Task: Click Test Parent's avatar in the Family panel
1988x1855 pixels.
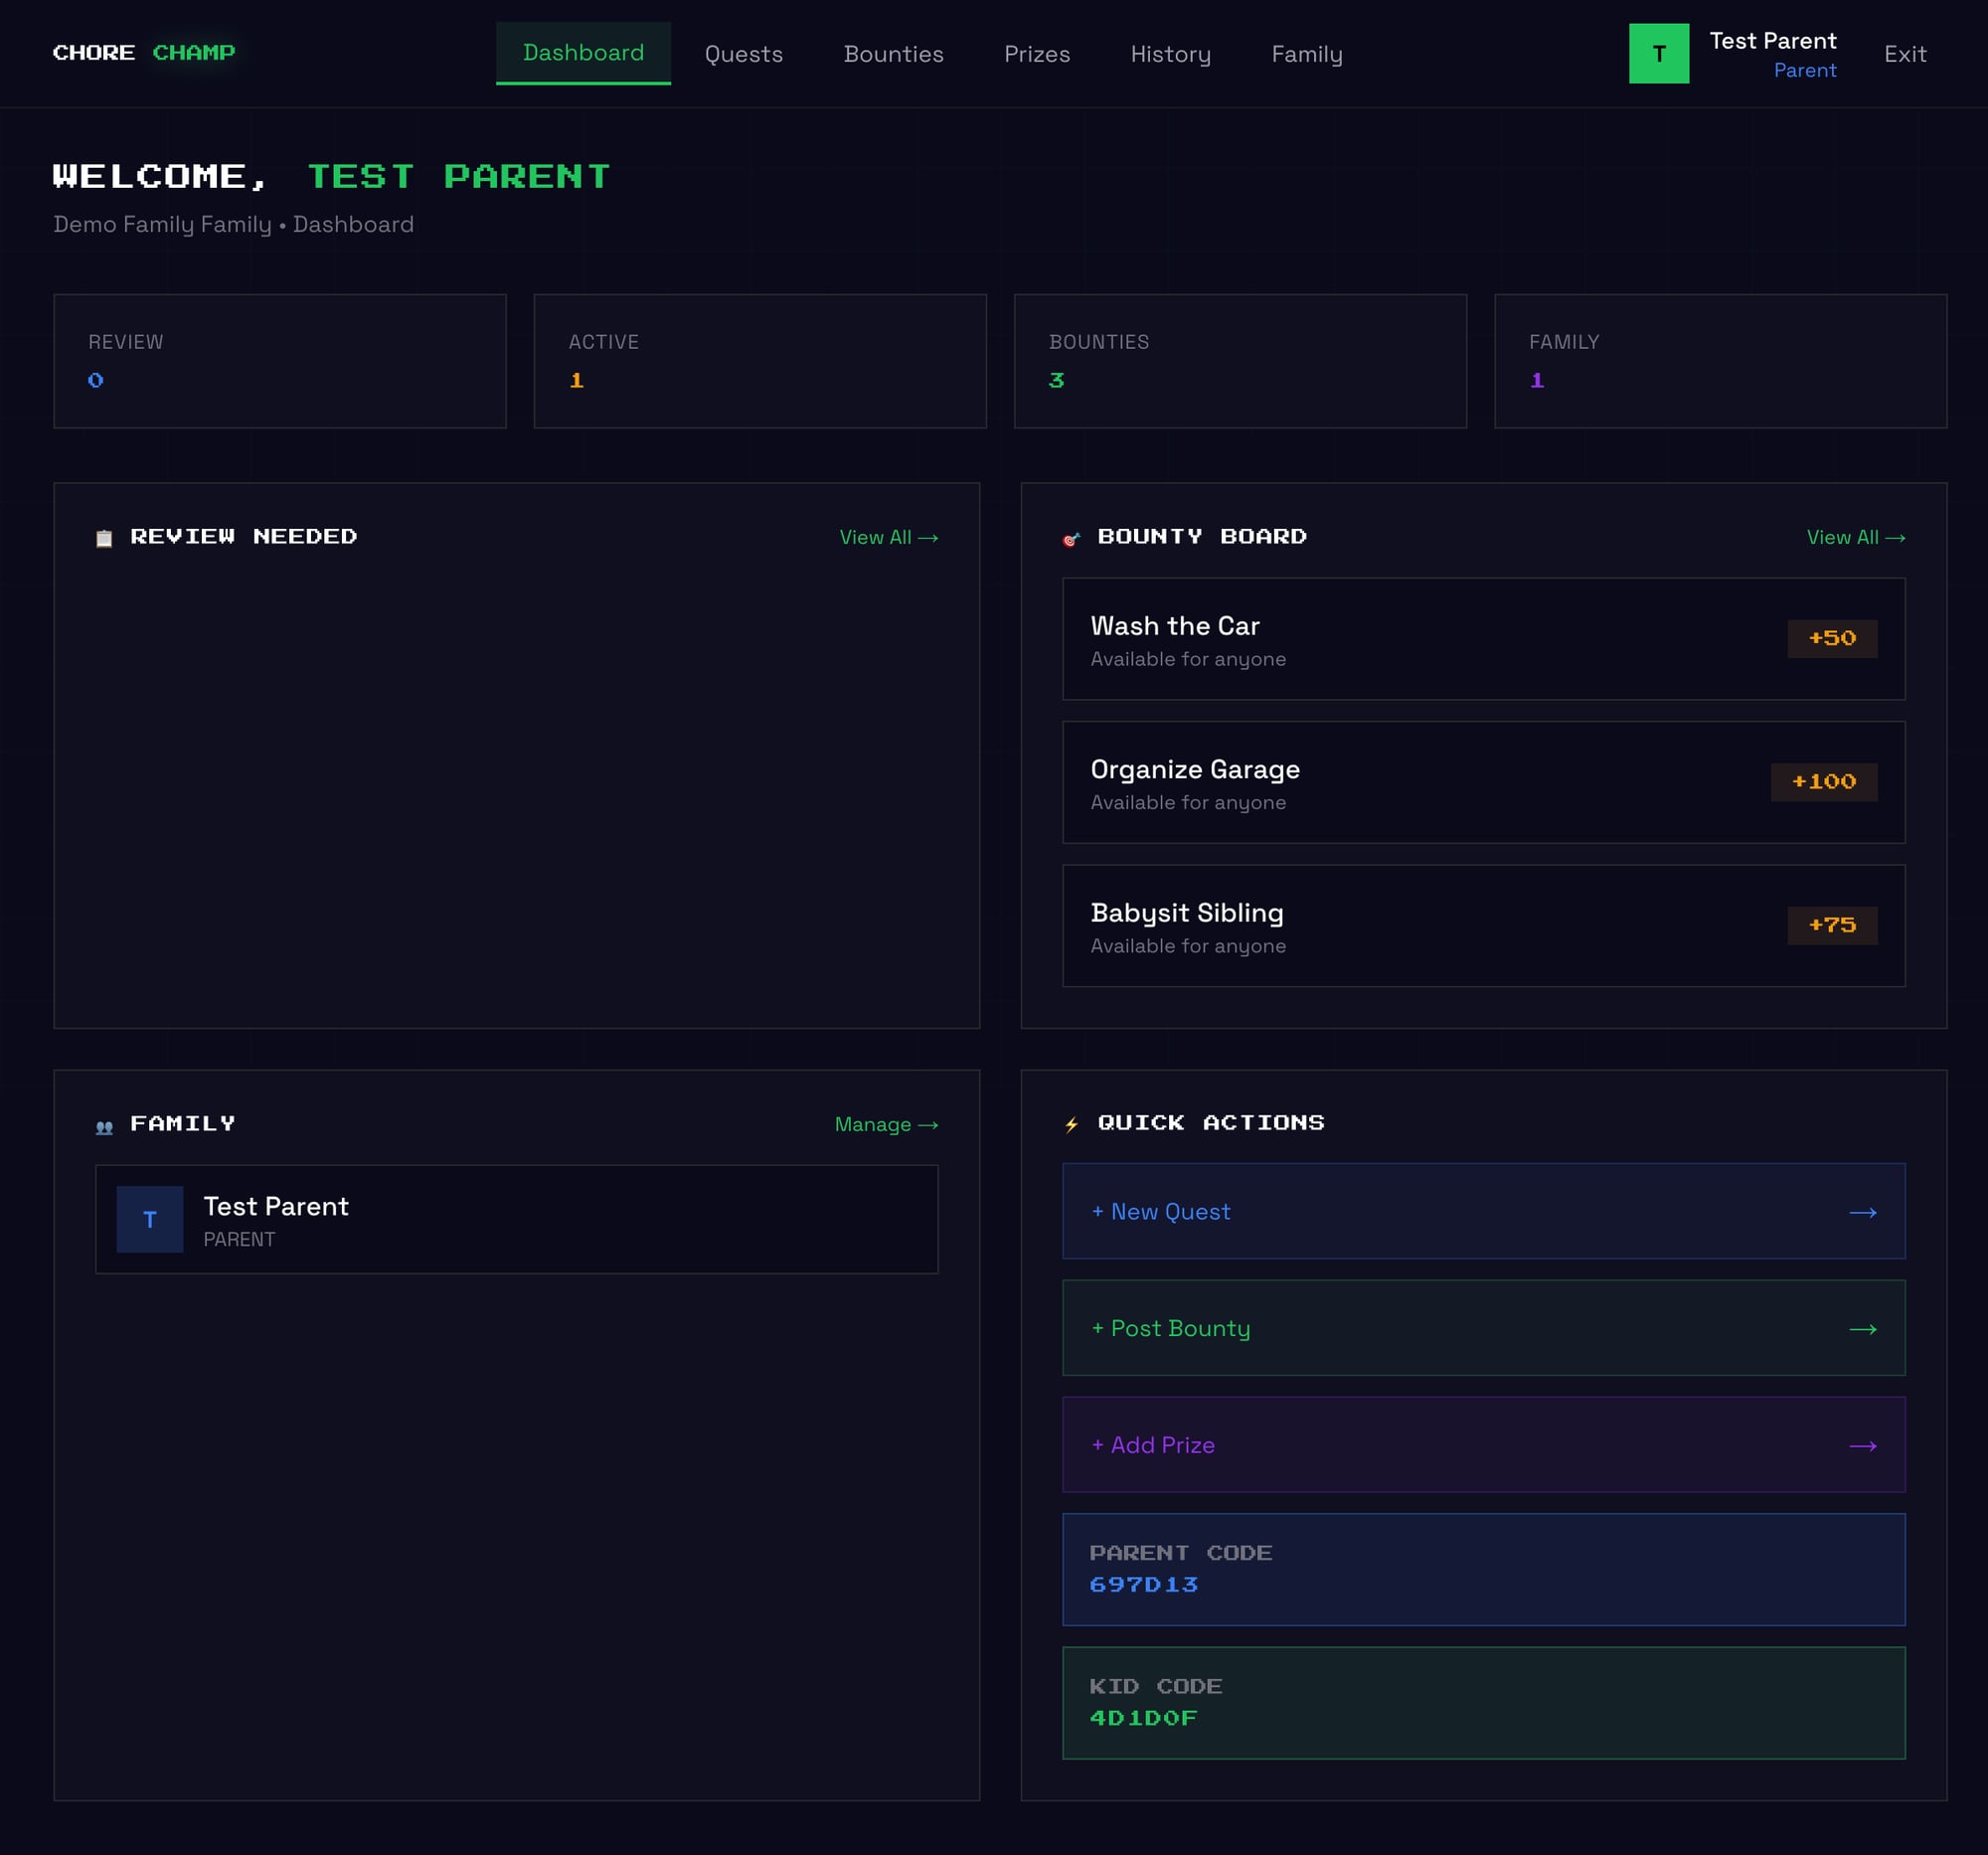Action: pyautogui.click(x=150, y=1219)
